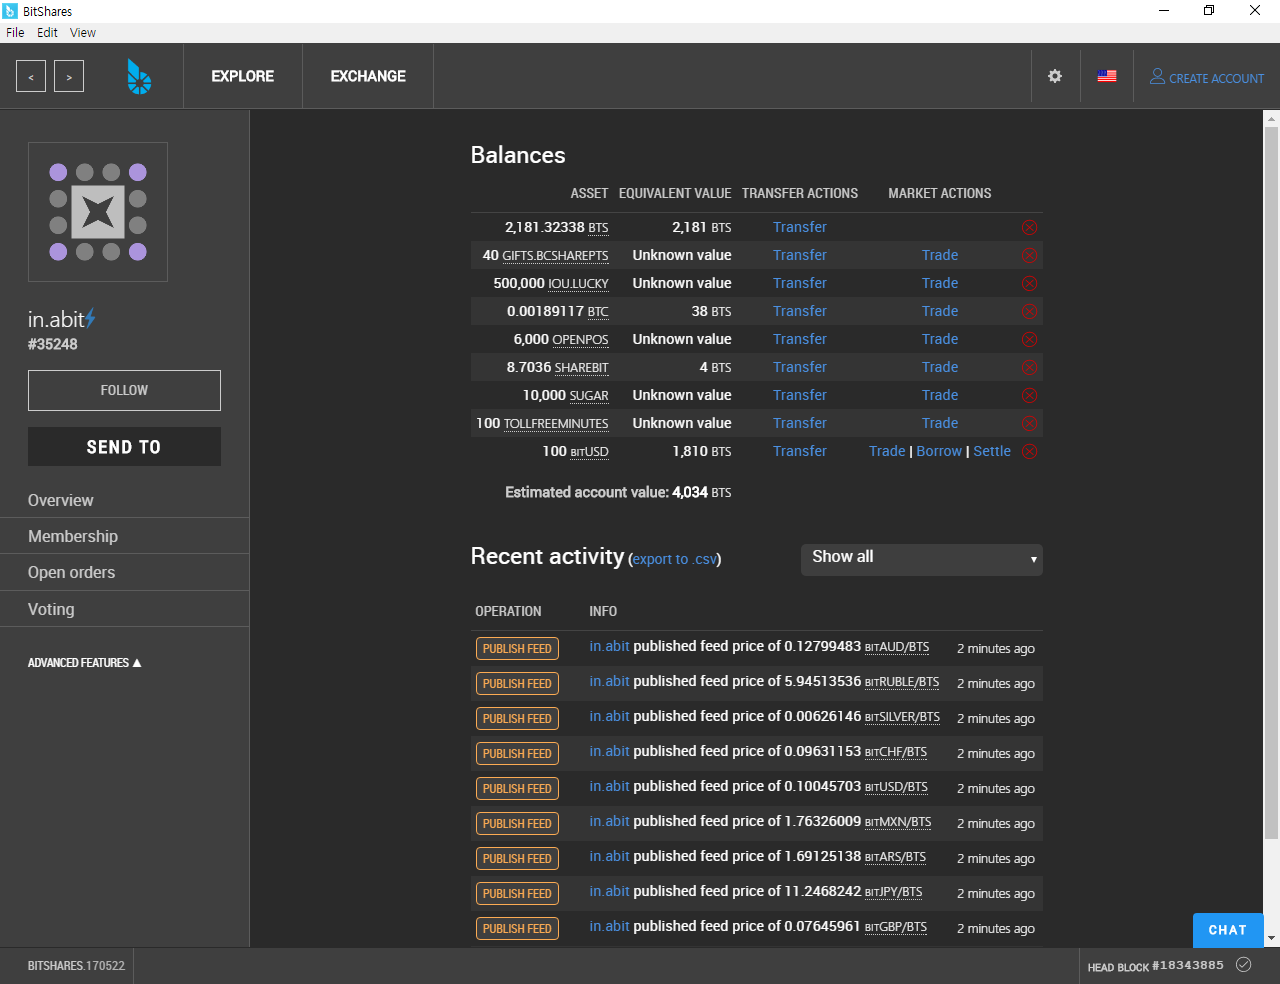Image resolution: width=1280 pixels, height=984 pixels.
Task: Open settings via the gear icon
Action: 1055,76
